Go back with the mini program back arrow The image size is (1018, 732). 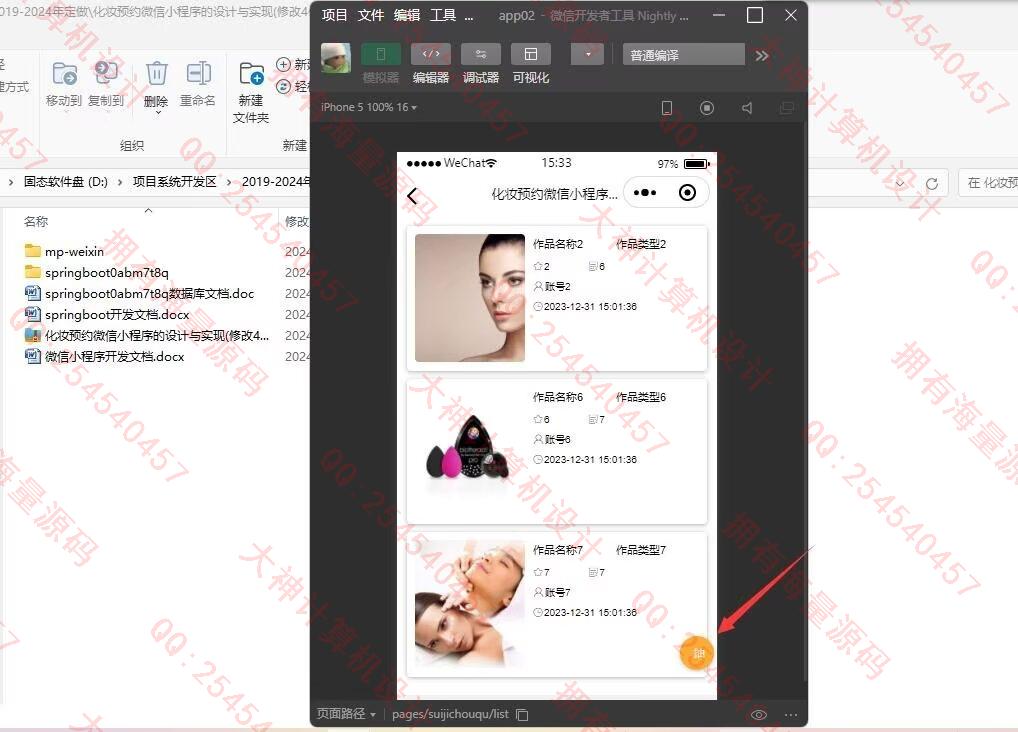[x=412, y=196]
